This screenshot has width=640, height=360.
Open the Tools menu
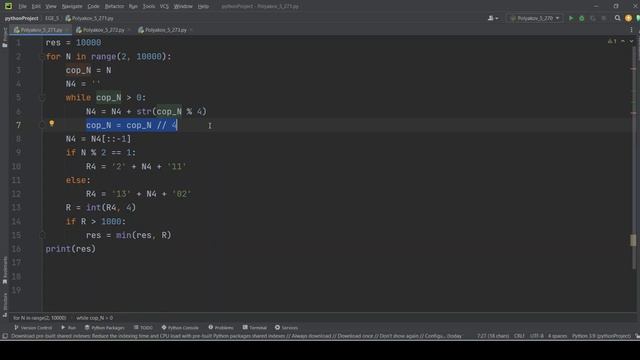(149, 7)
